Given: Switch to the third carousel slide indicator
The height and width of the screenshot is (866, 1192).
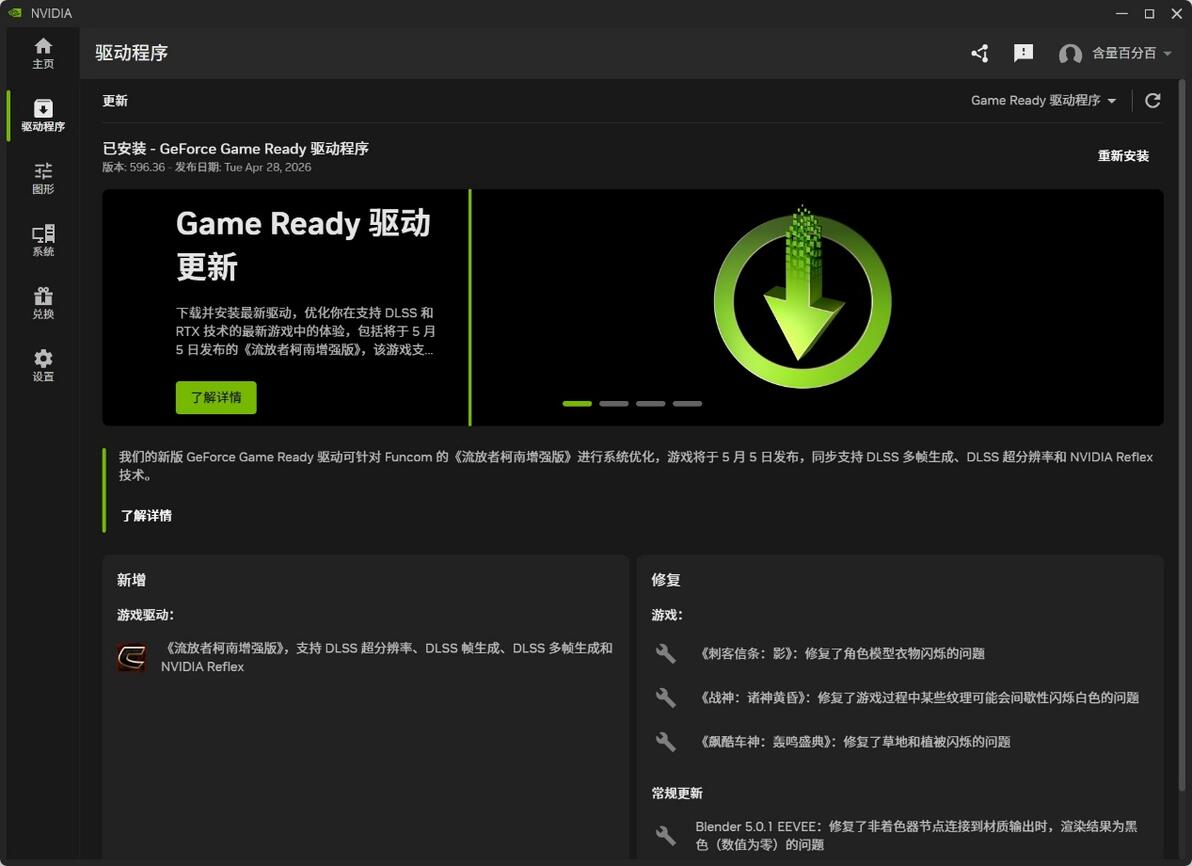Looking at the screenshot, I should click(x=651, y=404).
